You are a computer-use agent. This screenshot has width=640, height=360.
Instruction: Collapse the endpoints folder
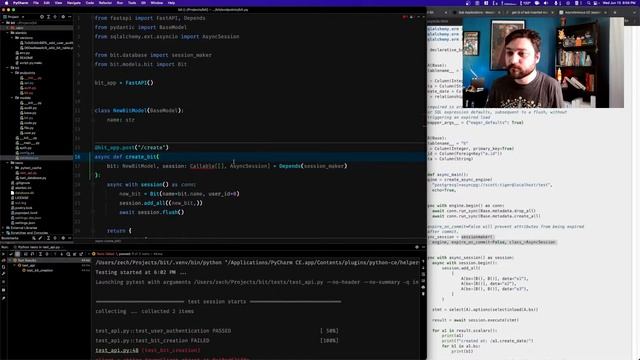[13, 73]
